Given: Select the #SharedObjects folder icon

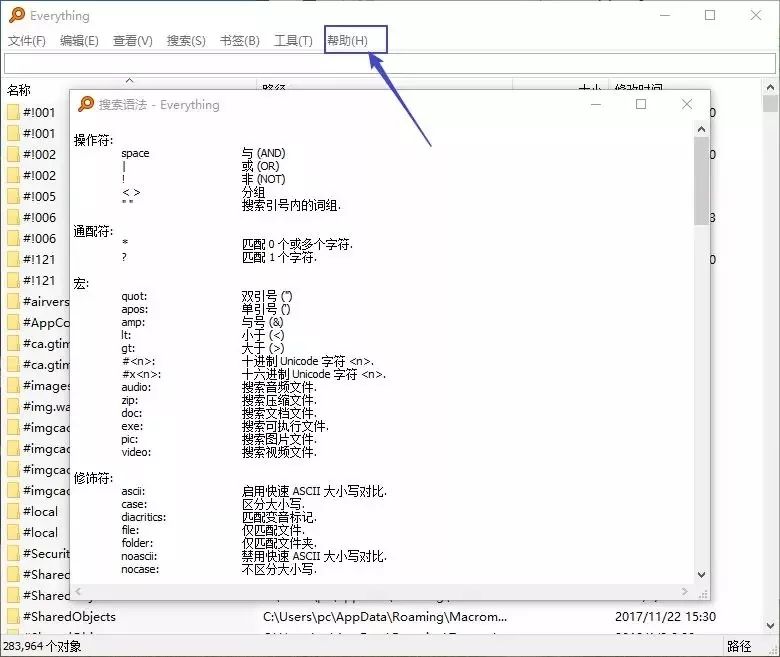Looking at the screenshot, I should coord(13,617).
